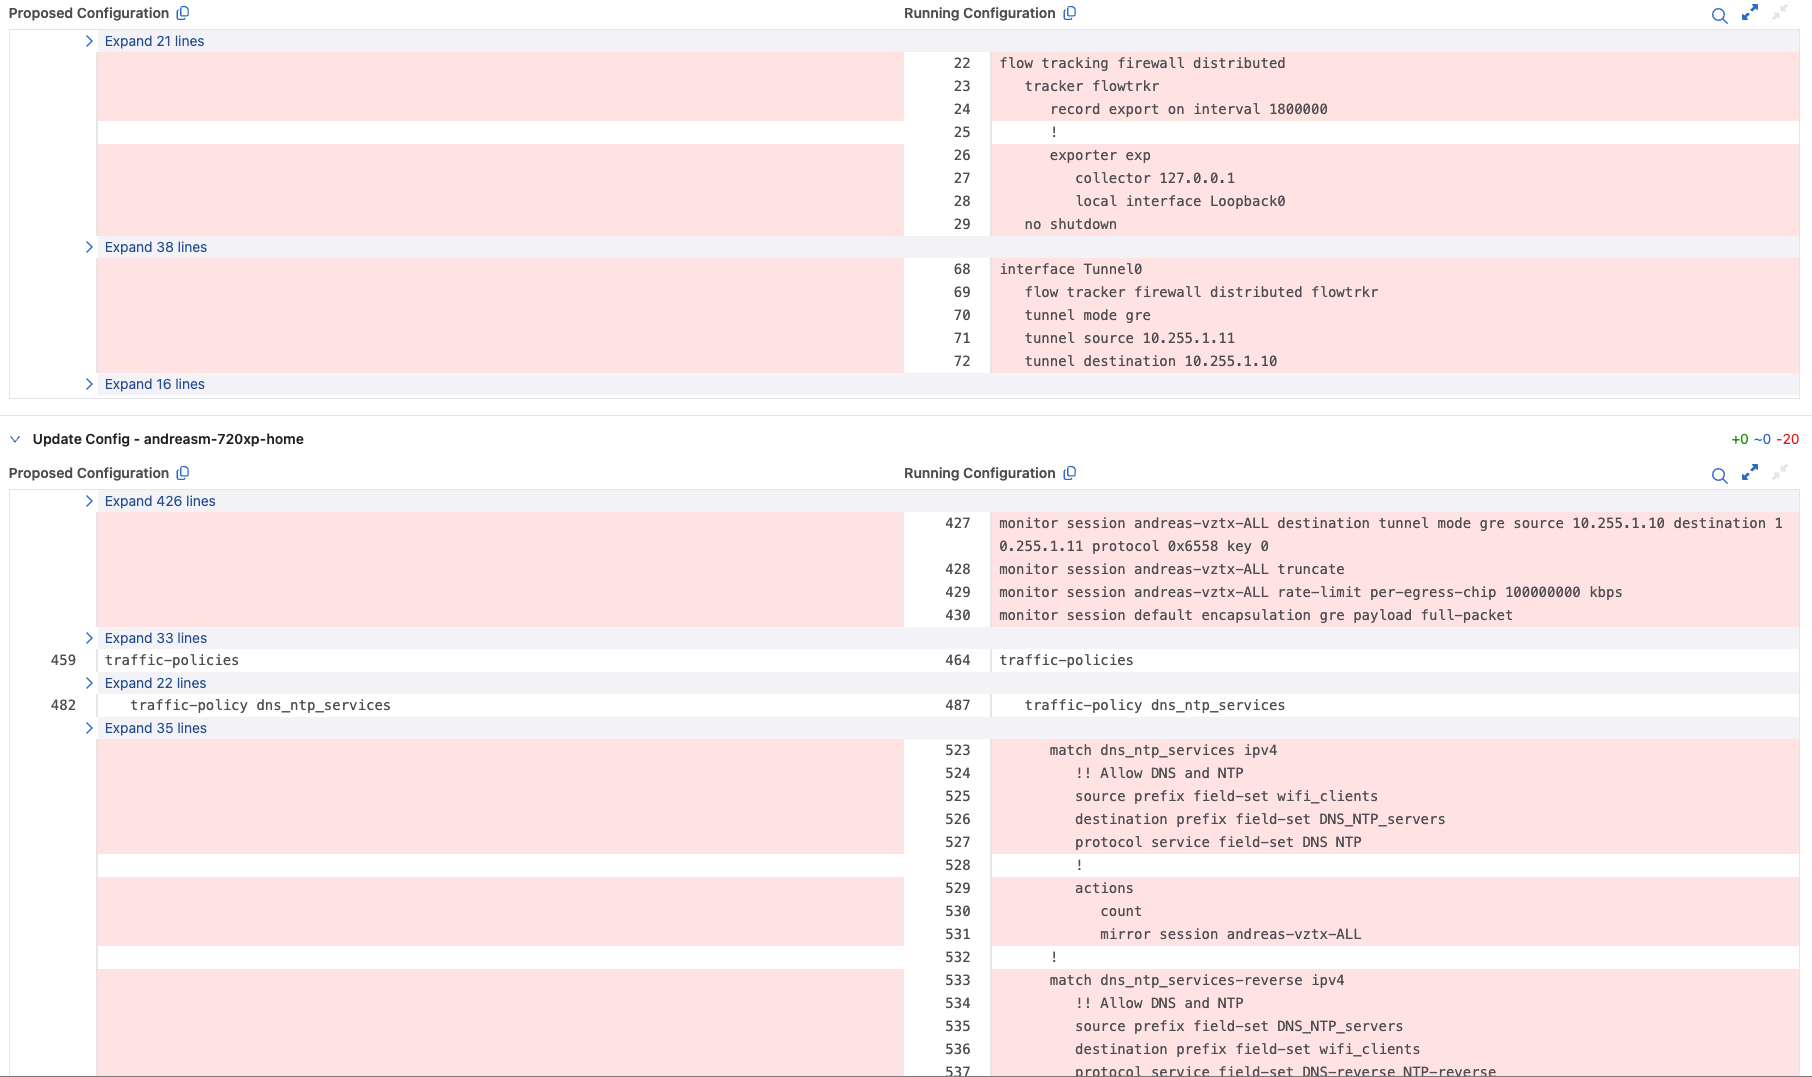Expand 16 hidden lines

(x=154, y=384)
